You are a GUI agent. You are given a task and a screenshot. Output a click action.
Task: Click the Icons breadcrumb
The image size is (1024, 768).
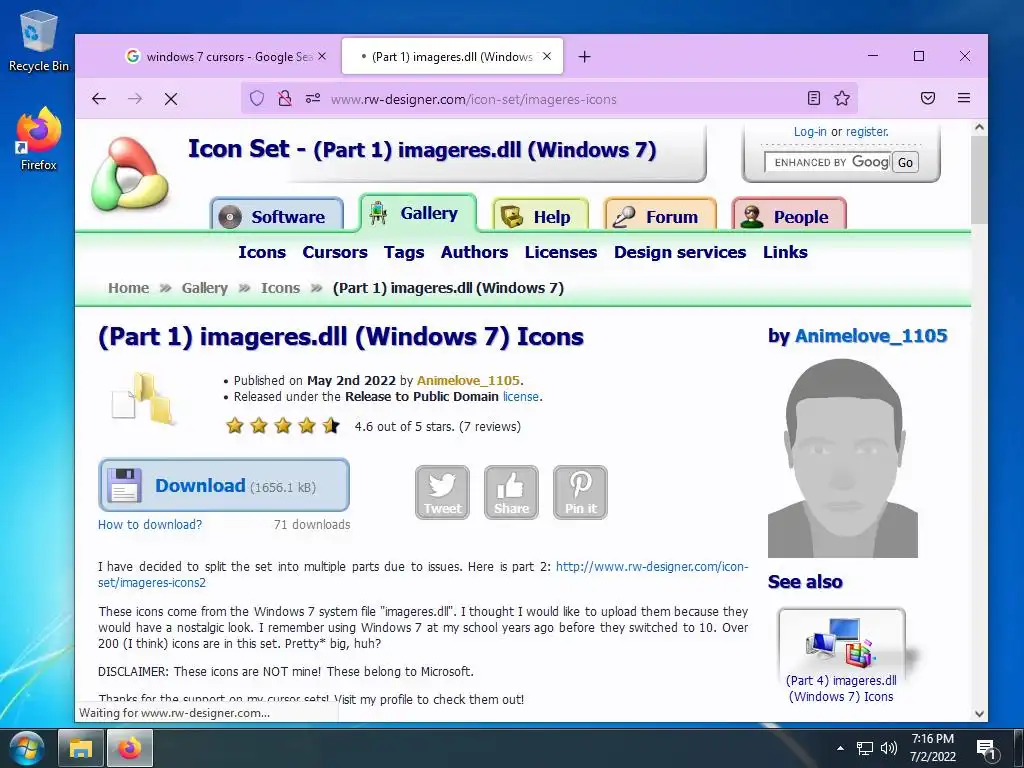click(281, 288)
